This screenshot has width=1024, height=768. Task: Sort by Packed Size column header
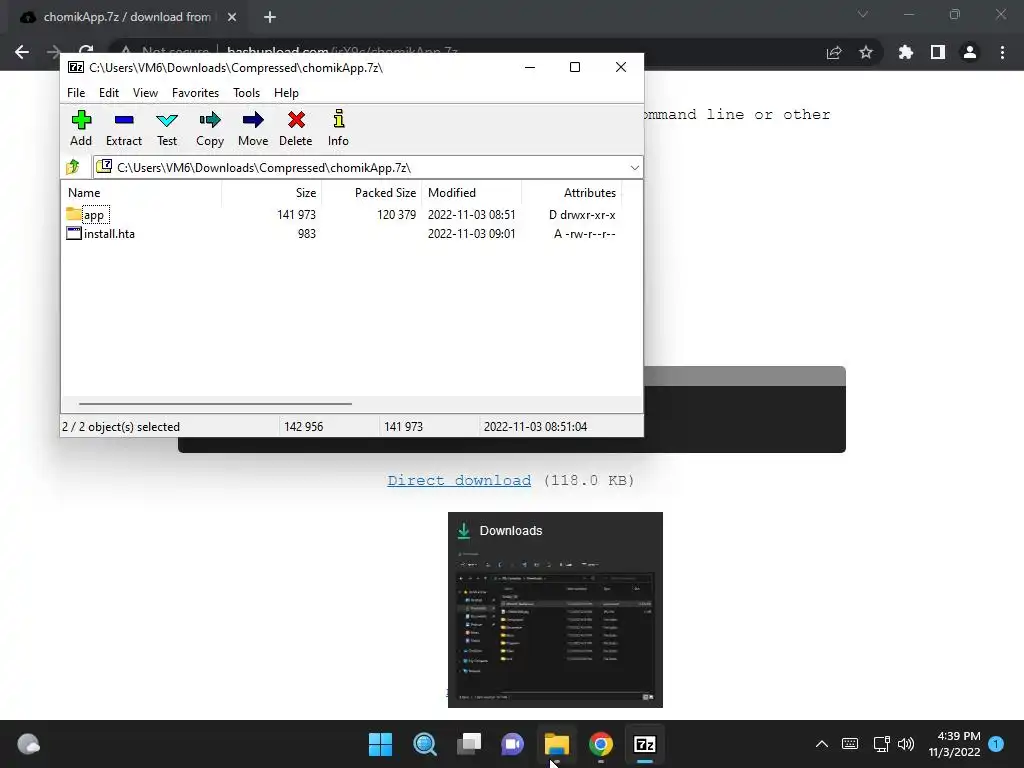(x=371, y=193)
